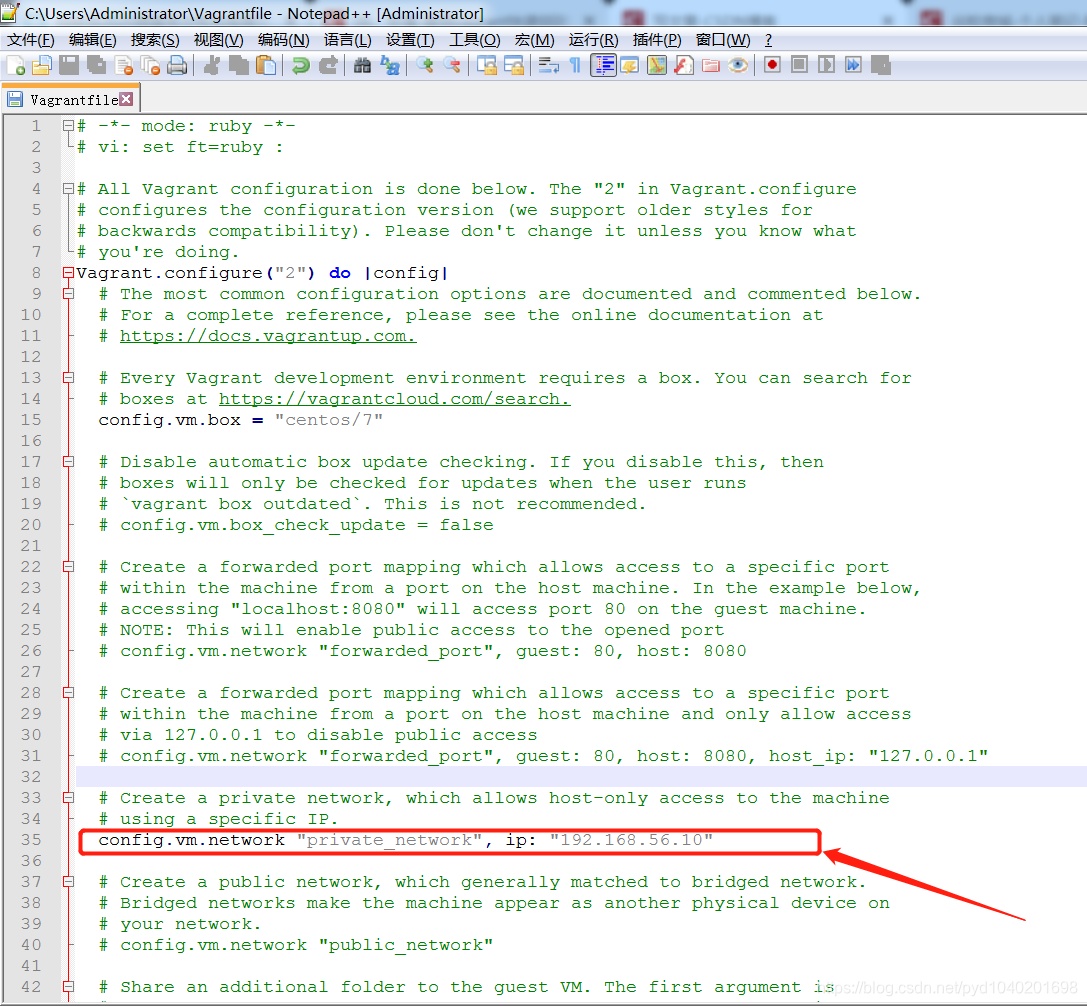This screenshot has height=1006, width=1087.
Task: Click the green Undo arrow icon
Action: click(301, 65)
